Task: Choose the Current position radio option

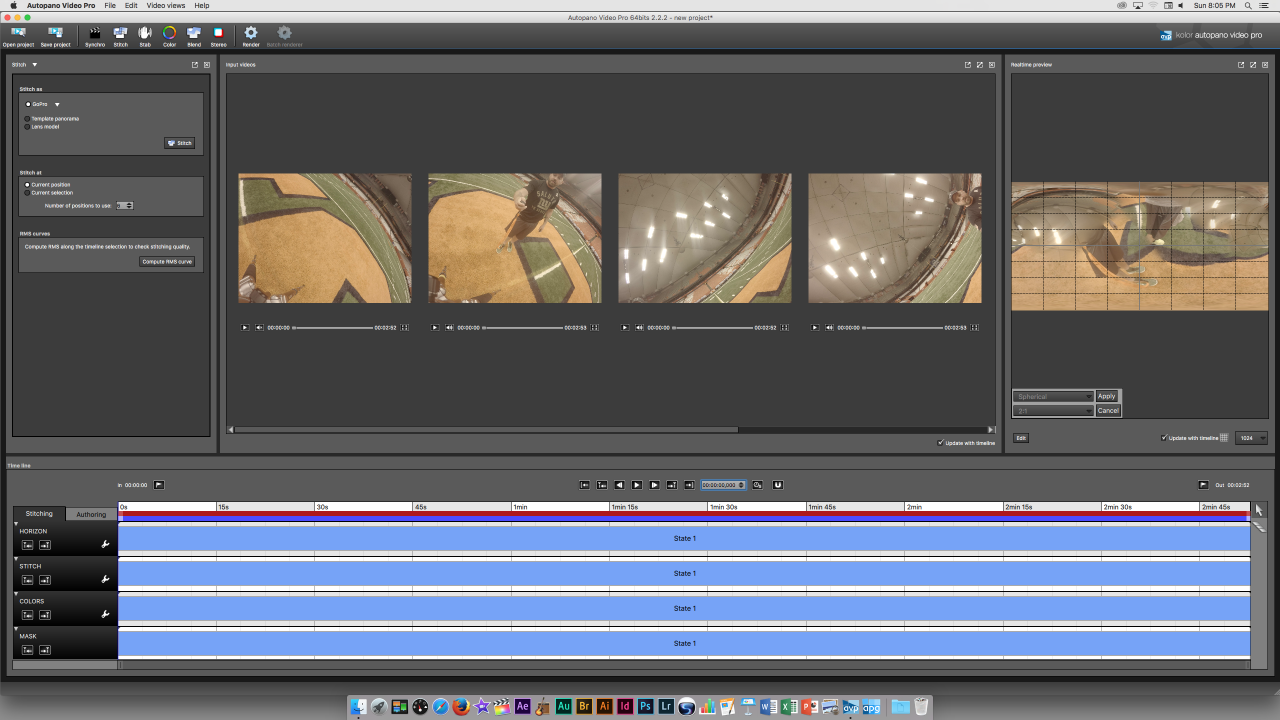Action: click(x=28, y=184)
